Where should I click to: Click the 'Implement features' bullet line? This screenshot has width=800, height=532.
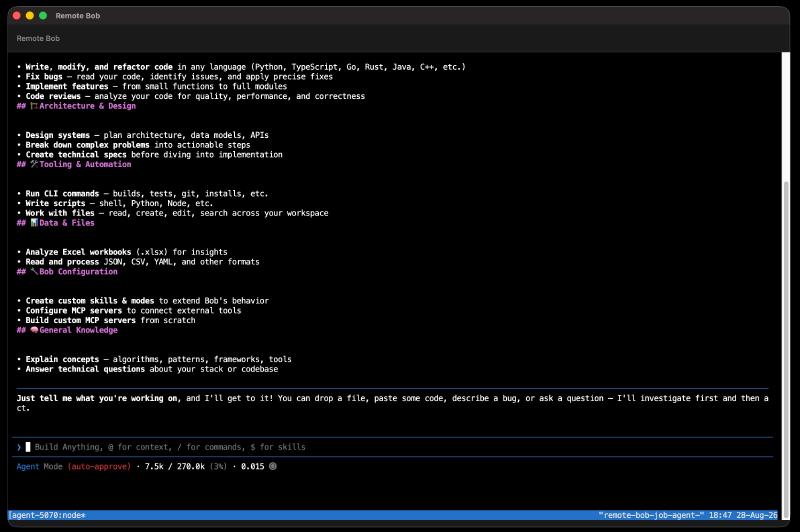click(152, 86)
